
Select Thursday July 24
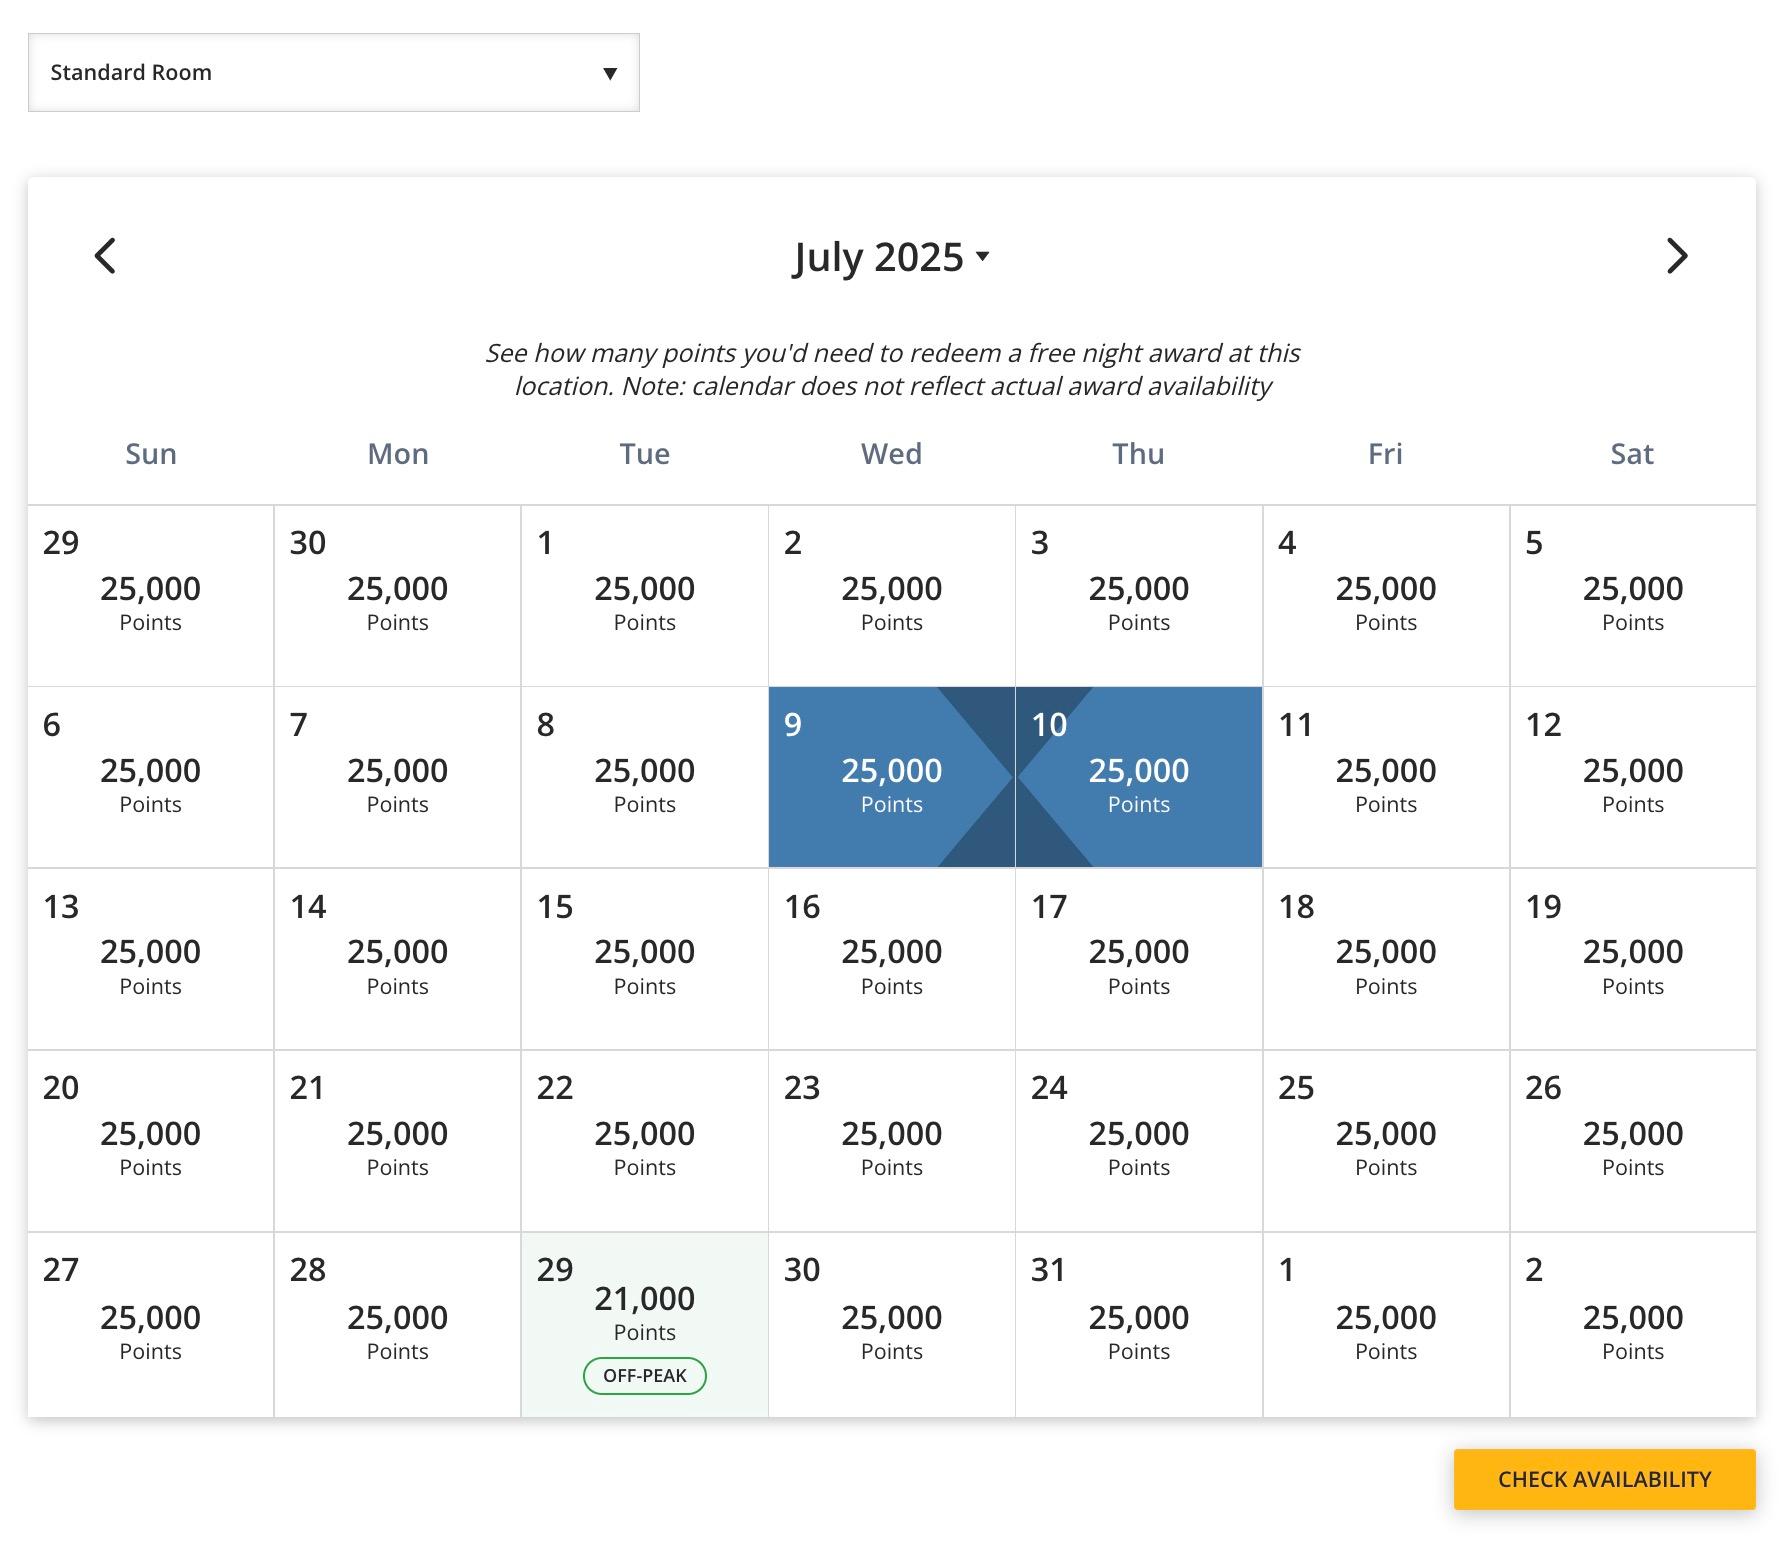1138,1141
